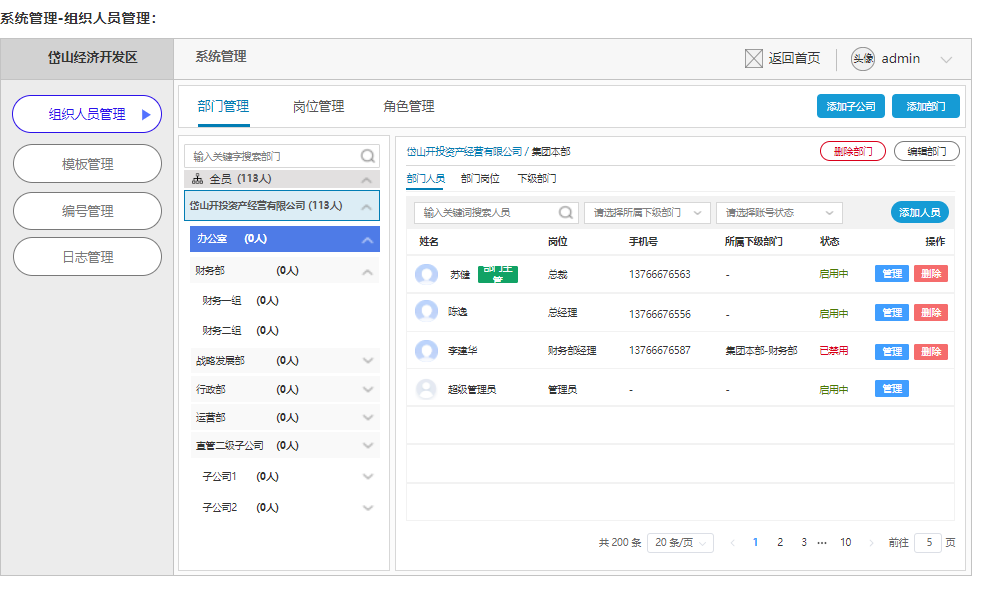
Task: Expand the 直管二级子公司 chevron
Action: [x=368, y=445]
